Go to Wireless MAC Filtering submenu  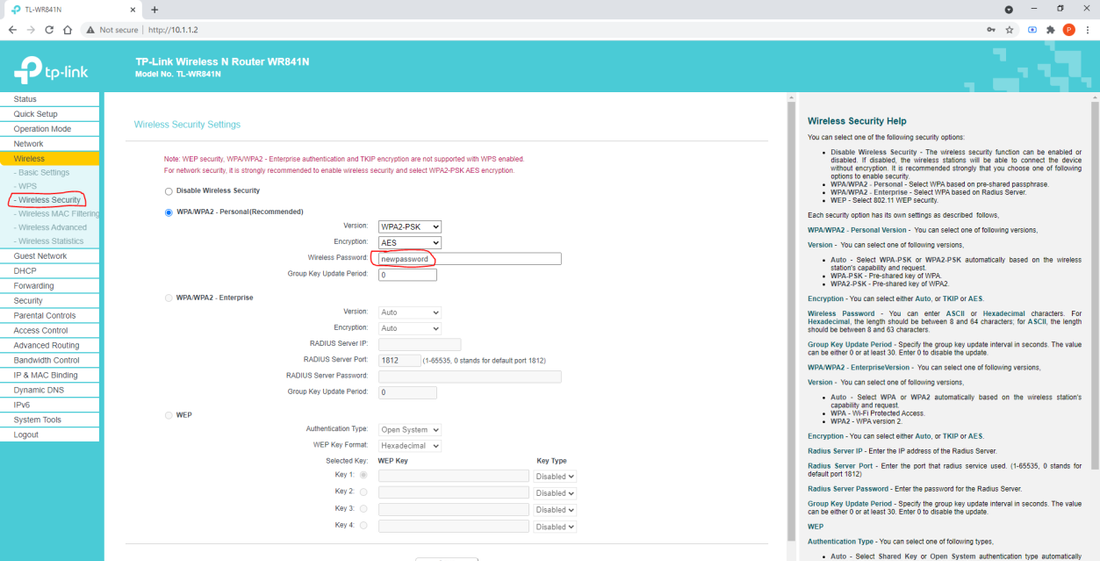[x=56, y=214]
